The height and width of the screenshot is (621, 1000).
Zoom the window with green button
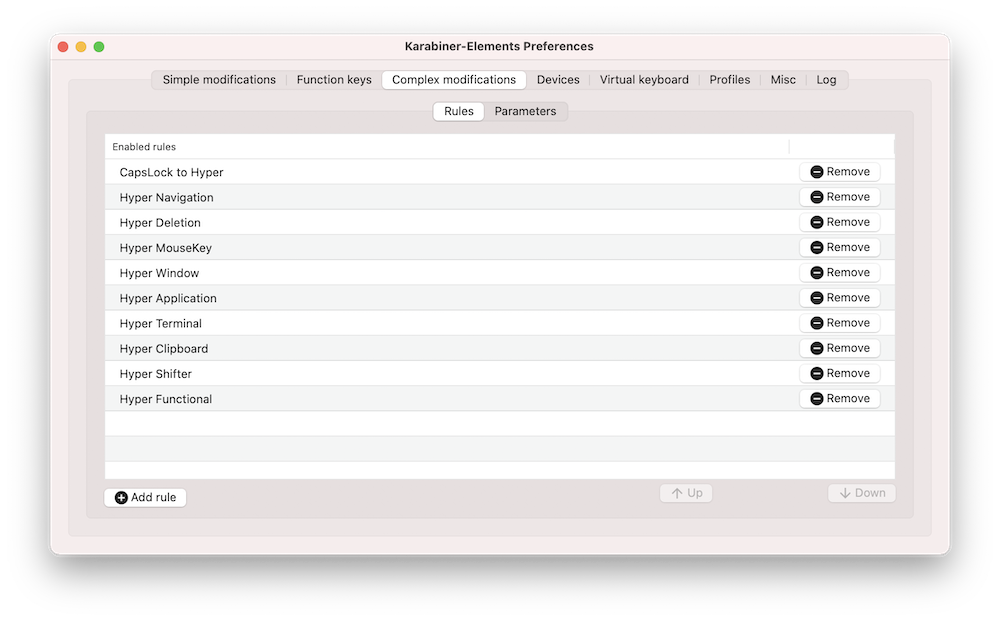coord(99,47)
